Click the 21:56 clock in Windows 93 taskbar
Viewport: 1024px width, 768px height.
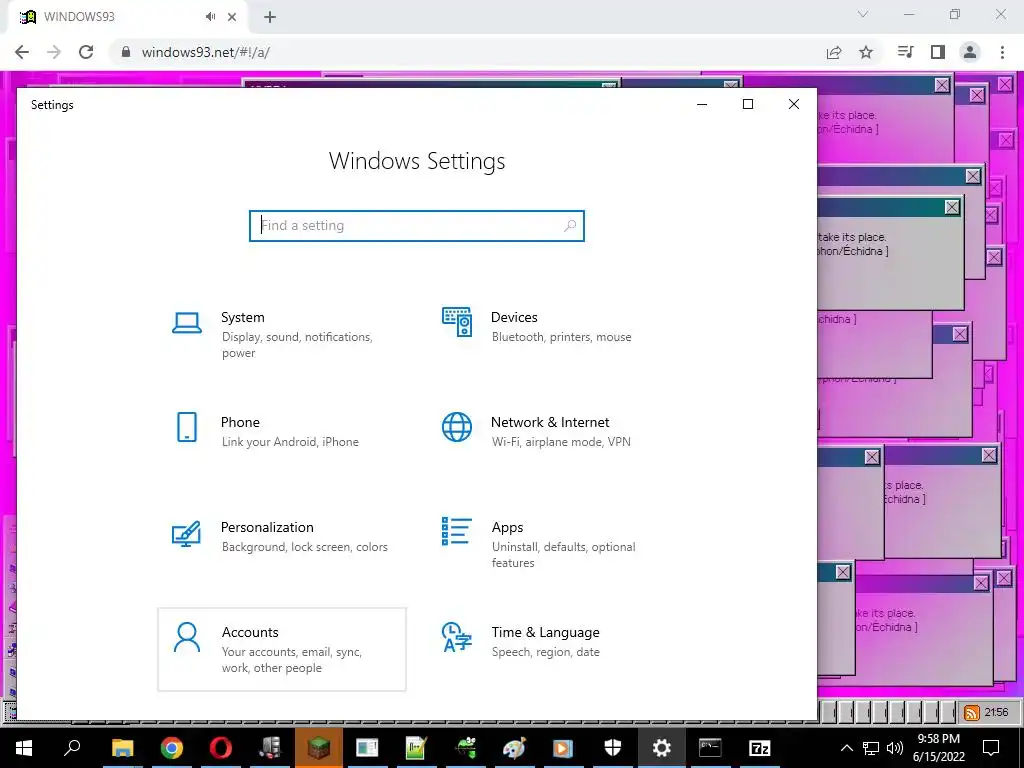click(x=996, y=712)
